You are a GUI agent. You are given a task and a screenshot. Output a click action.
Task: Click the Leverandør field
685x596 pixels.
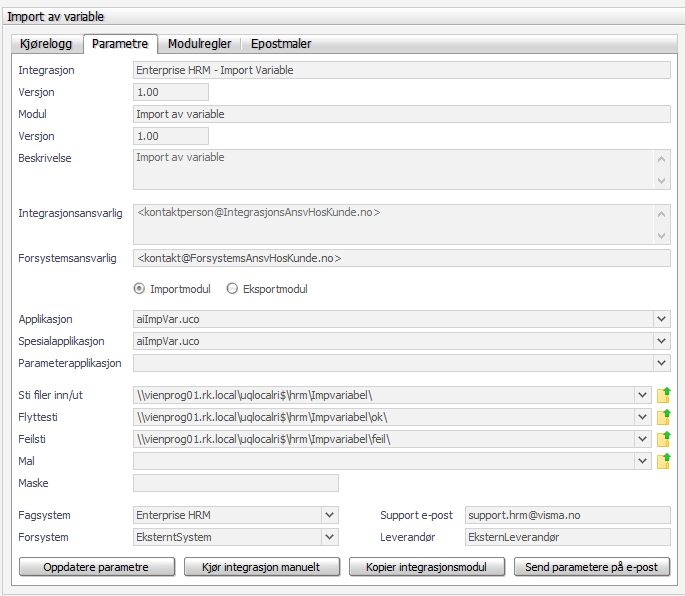567,537
